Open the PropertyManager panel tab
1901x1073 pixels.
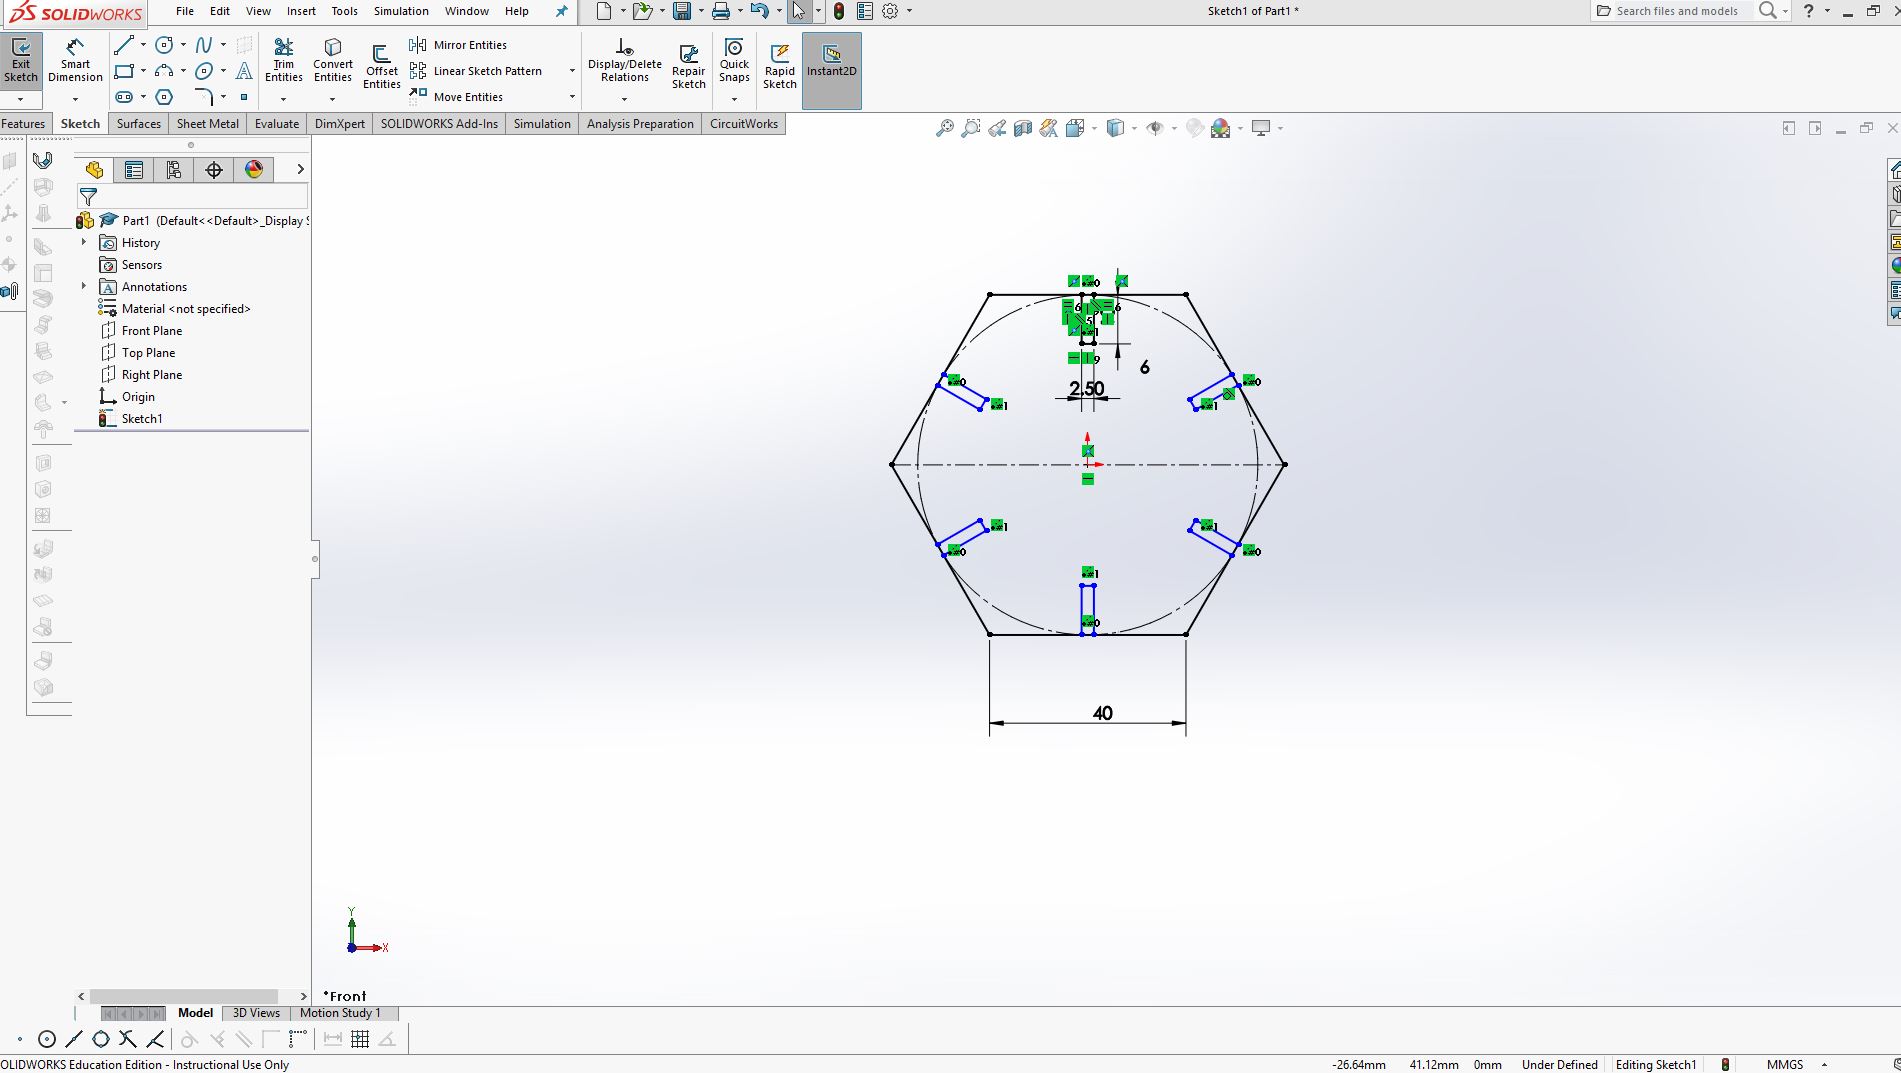click(x=134, y=170)
